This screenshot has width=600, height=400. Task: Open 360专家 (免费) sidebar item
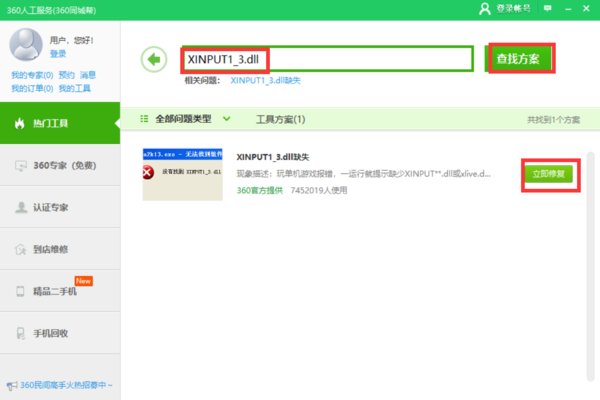click(60, 165)
